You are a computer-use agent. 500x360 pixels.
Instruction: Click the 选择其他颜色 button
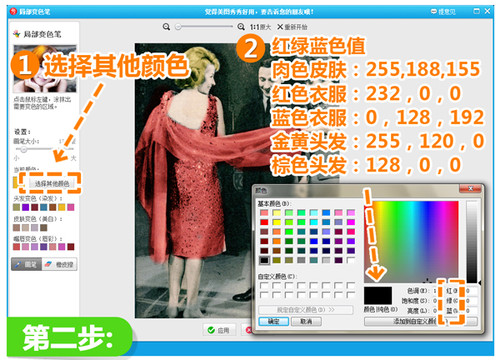coord(52,183)
